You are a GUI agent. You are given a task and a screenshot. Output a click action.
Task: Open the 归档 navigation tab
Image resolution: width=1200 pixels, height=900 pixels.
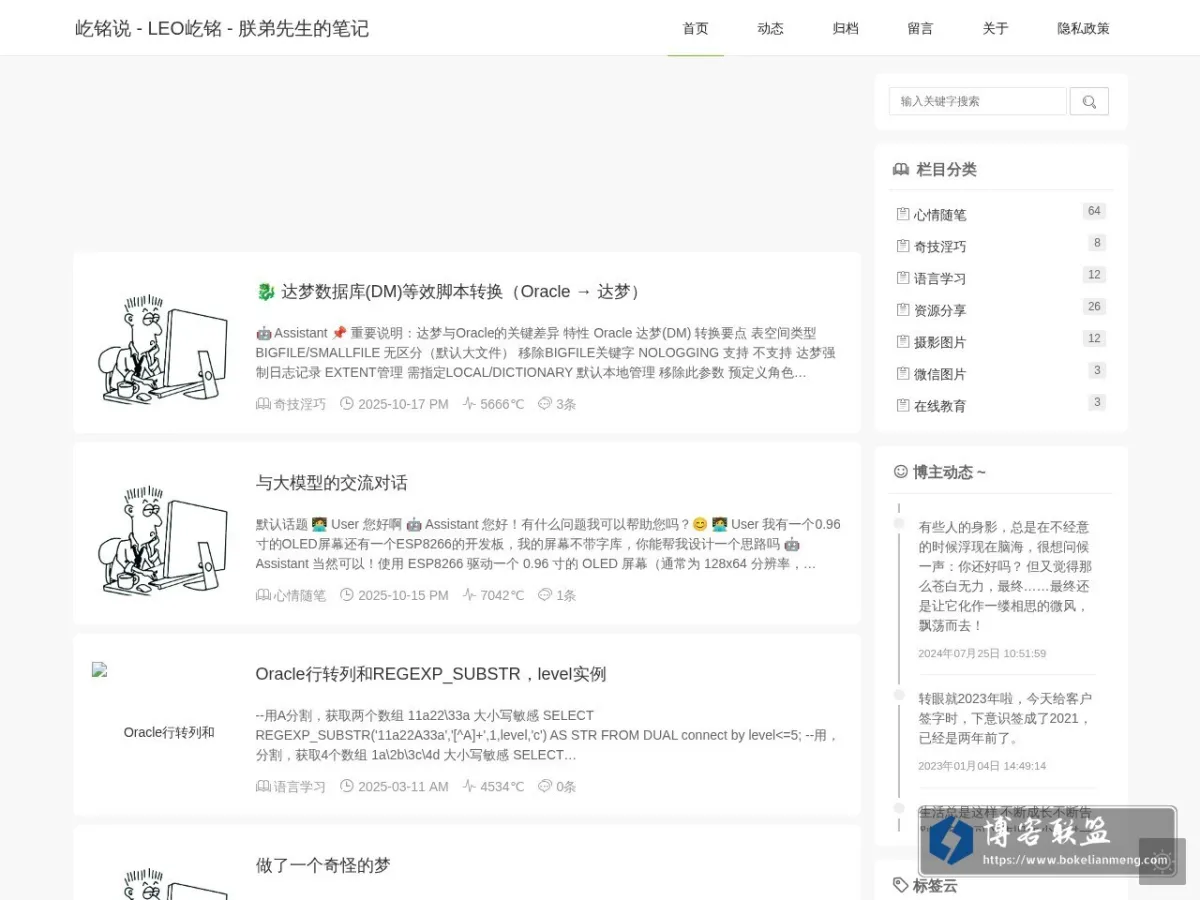(845, 28)
